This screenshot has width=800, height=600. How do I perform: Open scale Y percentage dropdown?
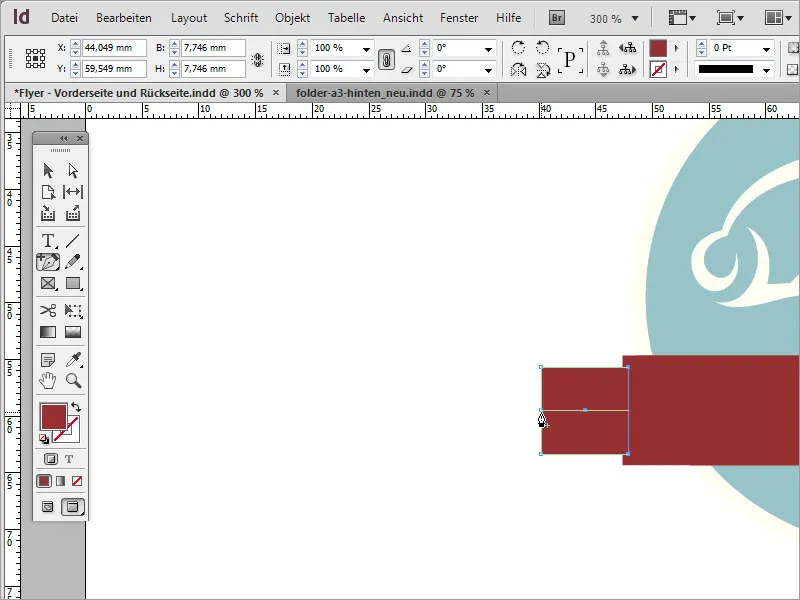[x=366, y=70]
